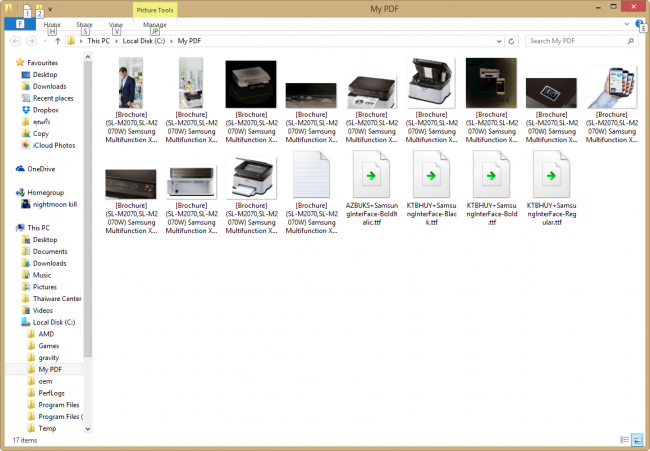
Task: Select Local Disk (C:) in the tree
Action: coord(54,322)
